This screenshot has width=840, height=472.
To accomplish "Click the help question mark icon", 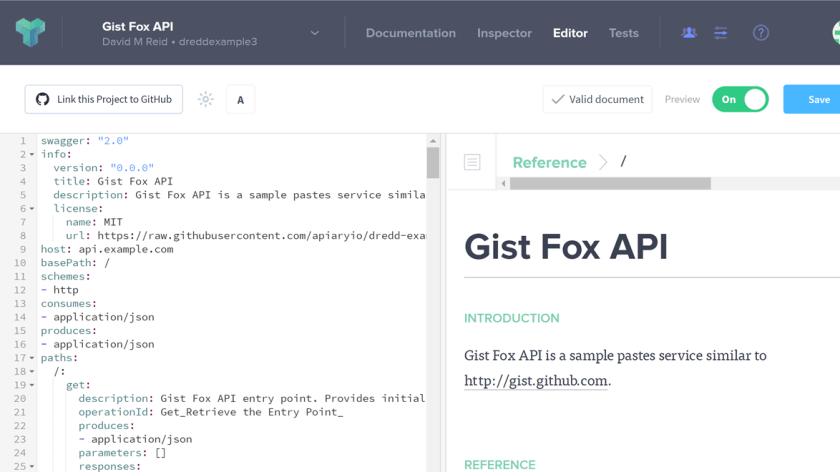I will click(761, 33).
